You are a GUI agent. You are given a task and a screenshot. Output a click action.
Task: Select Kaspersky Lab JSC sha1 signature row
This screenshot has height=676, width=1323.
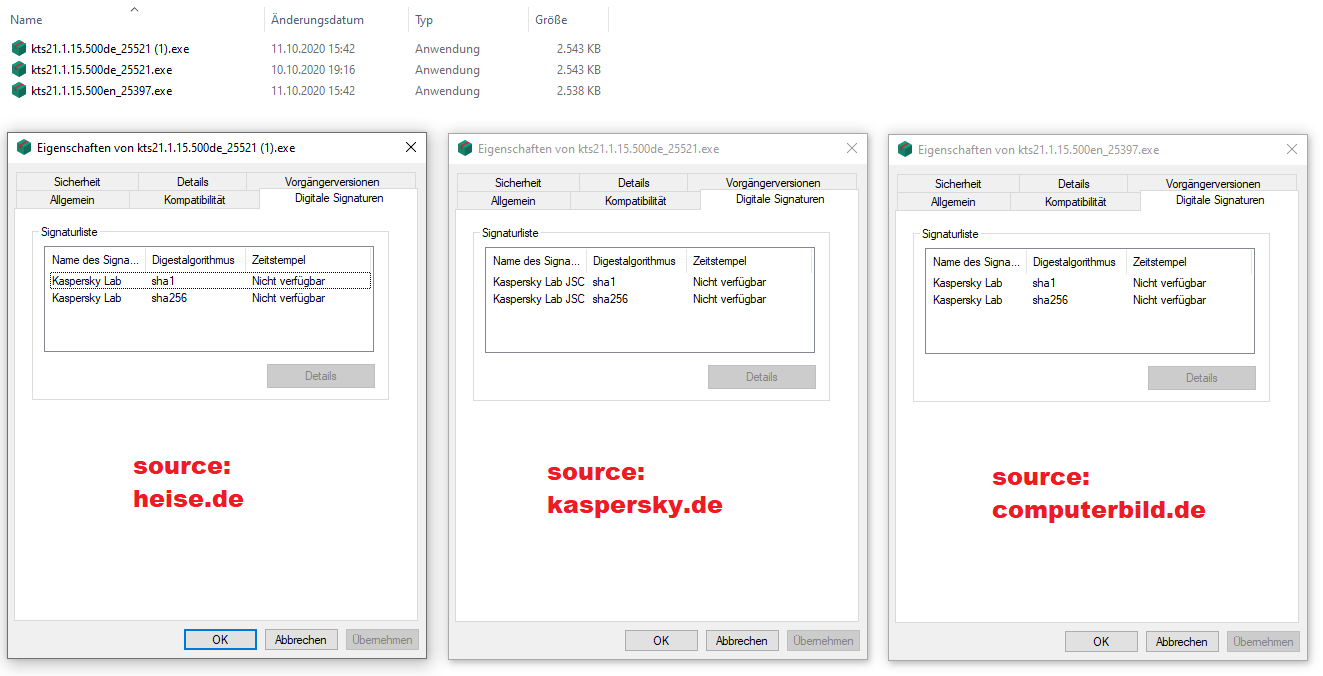click(x=651, y=282)
